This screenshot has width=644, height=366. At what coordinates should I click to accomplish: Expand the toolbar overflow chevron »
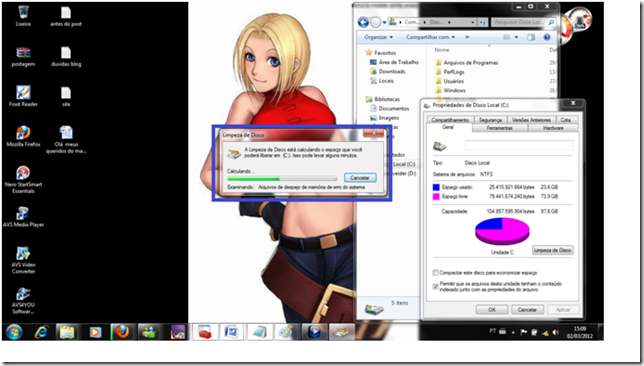pos(467,37)
